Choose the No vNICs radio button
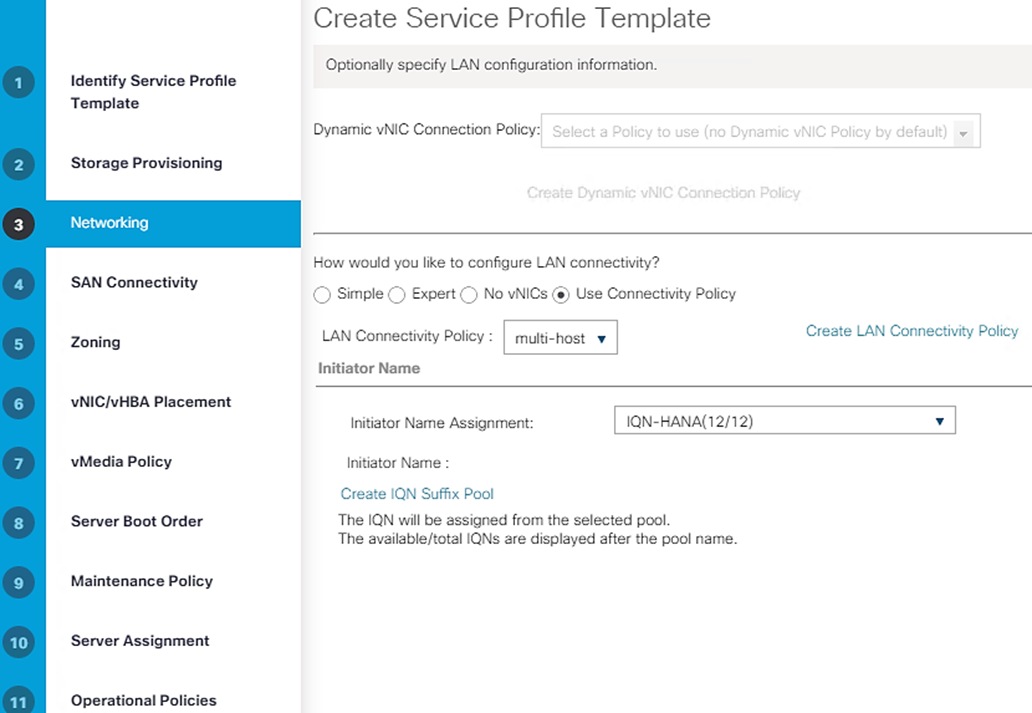This screenshot has width=1032, height=713. 468,295
